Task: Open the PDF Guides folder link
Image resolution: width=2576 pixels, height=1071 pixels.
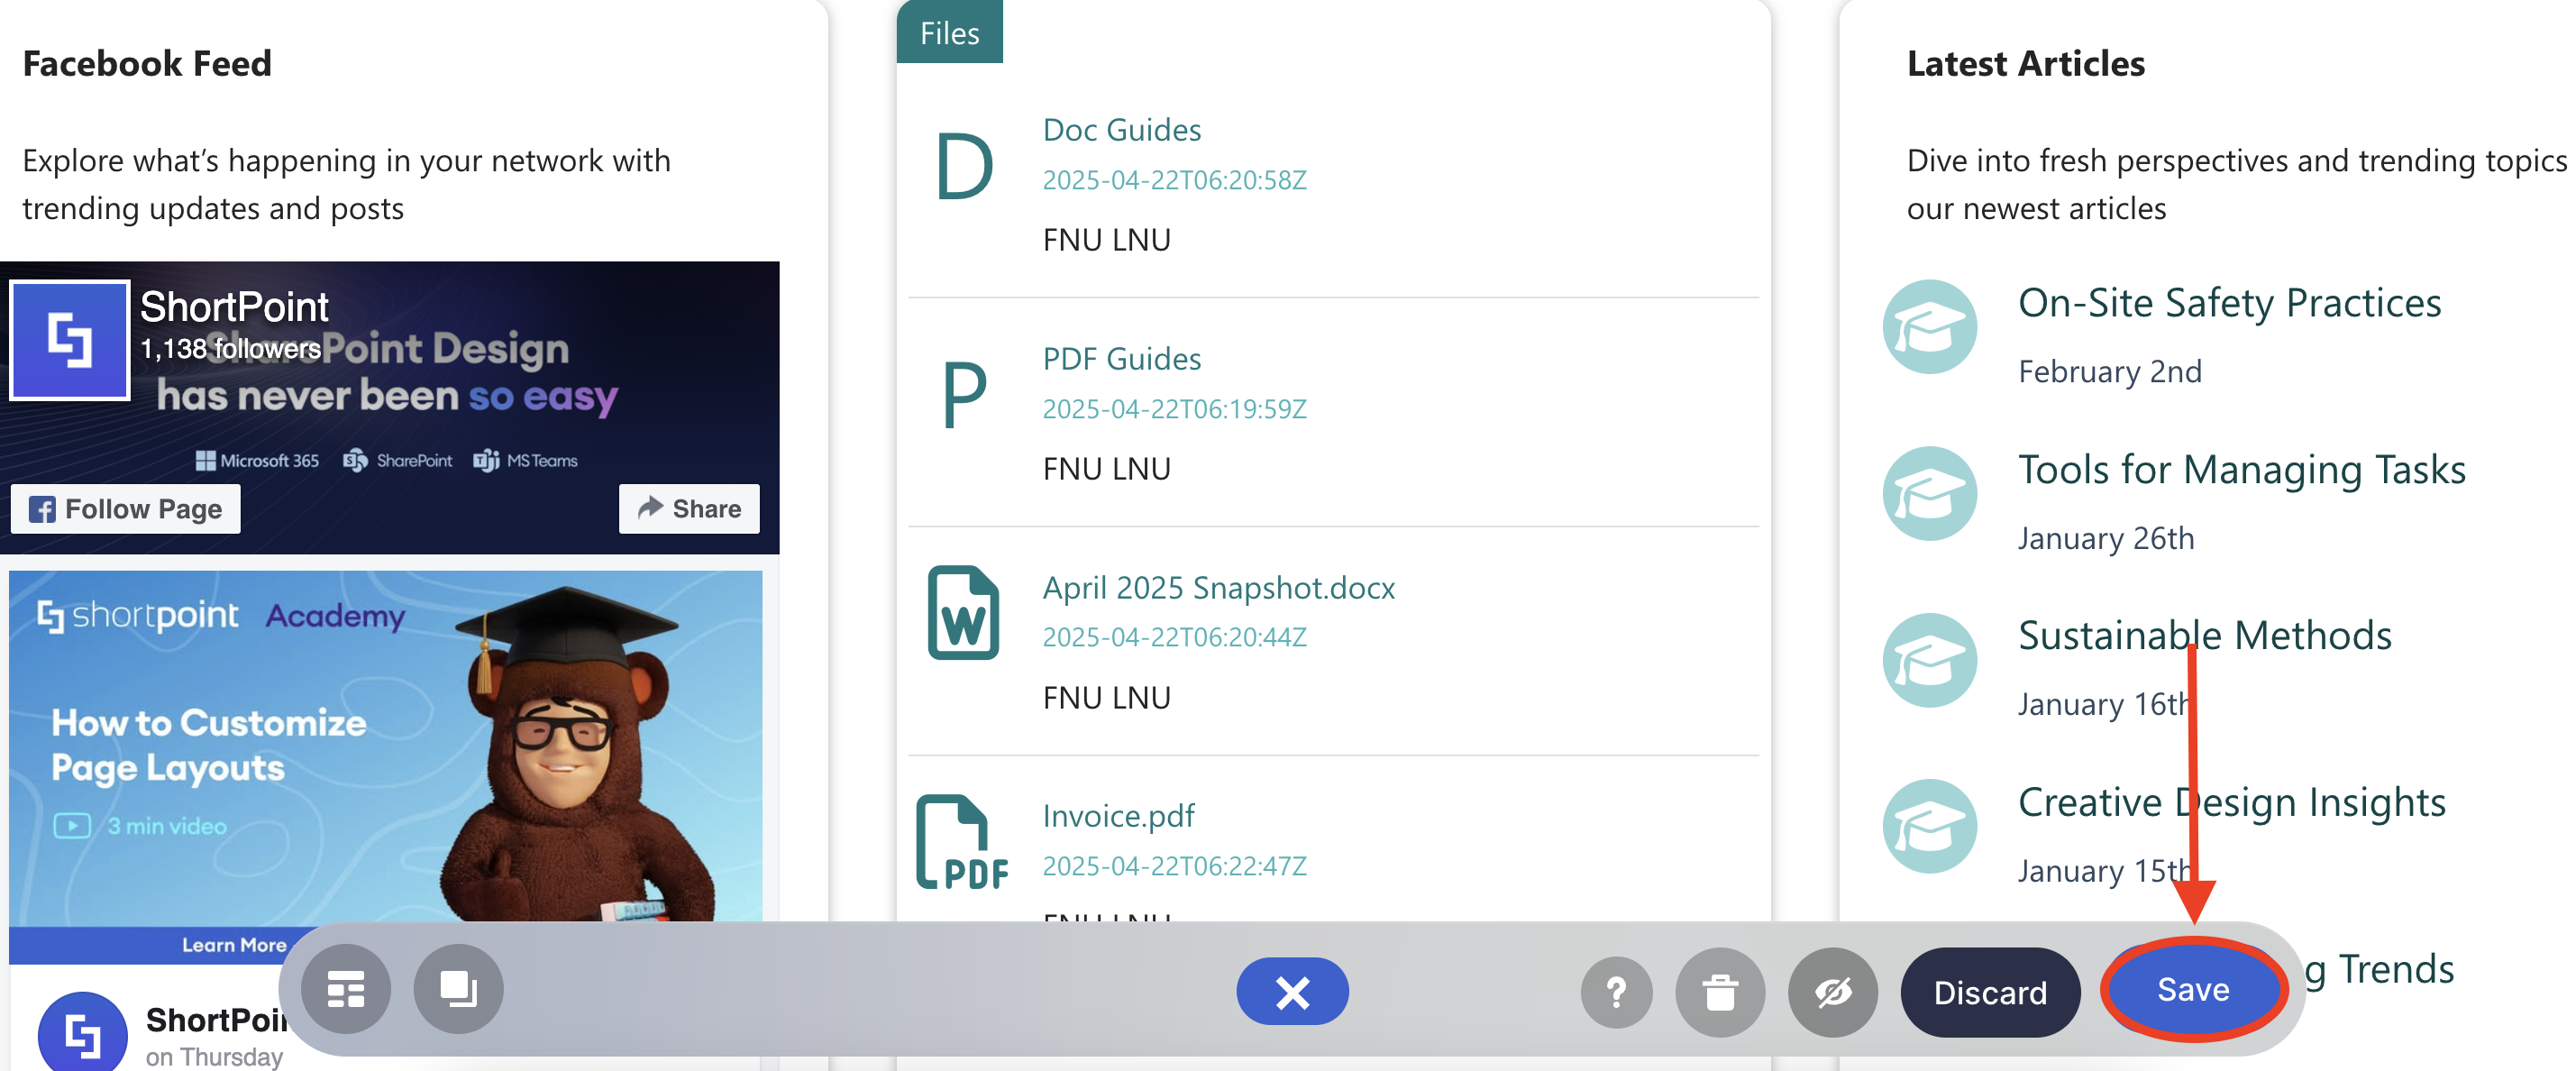Action: [x=1121, y=359]
